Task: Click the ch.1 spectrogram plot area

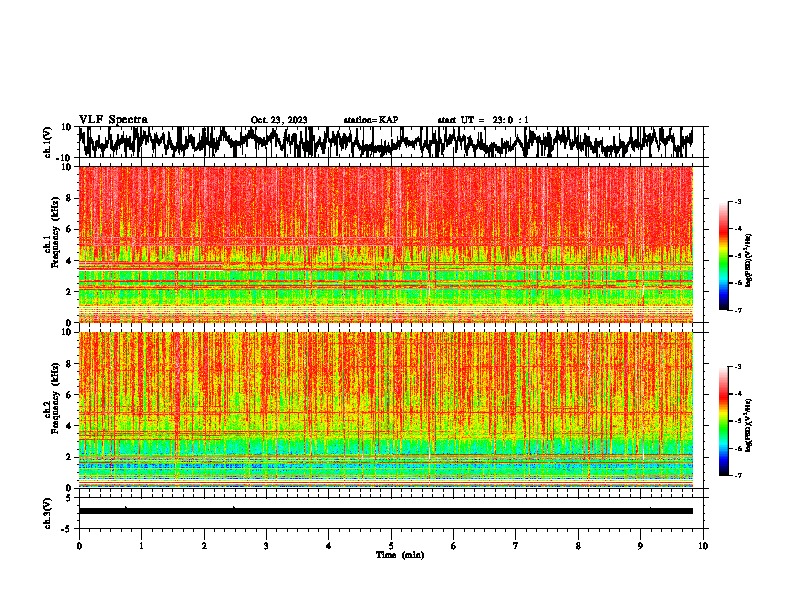Action: click(386, 244)
